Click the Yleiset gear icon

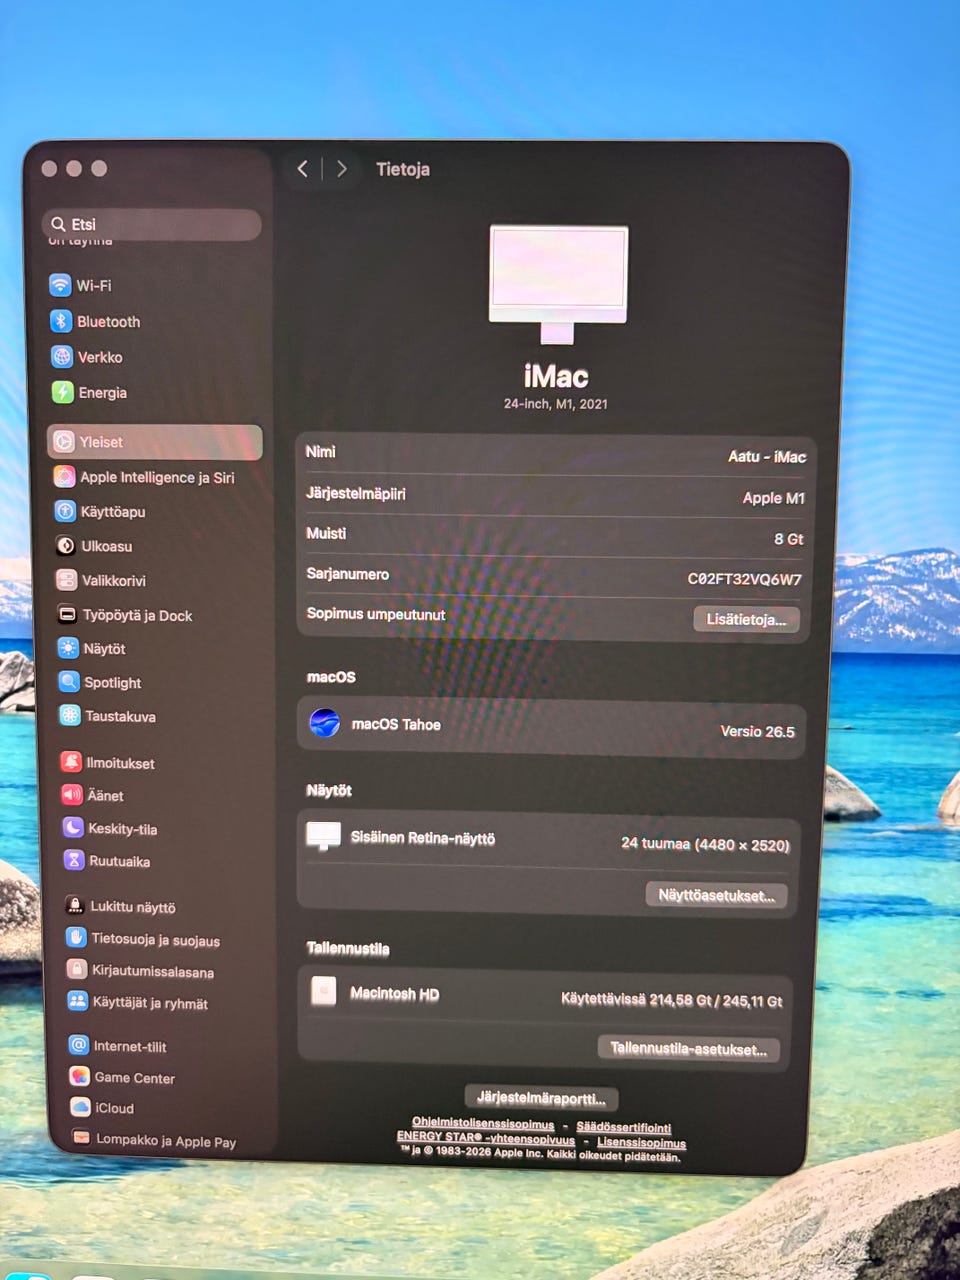point(64,441)
